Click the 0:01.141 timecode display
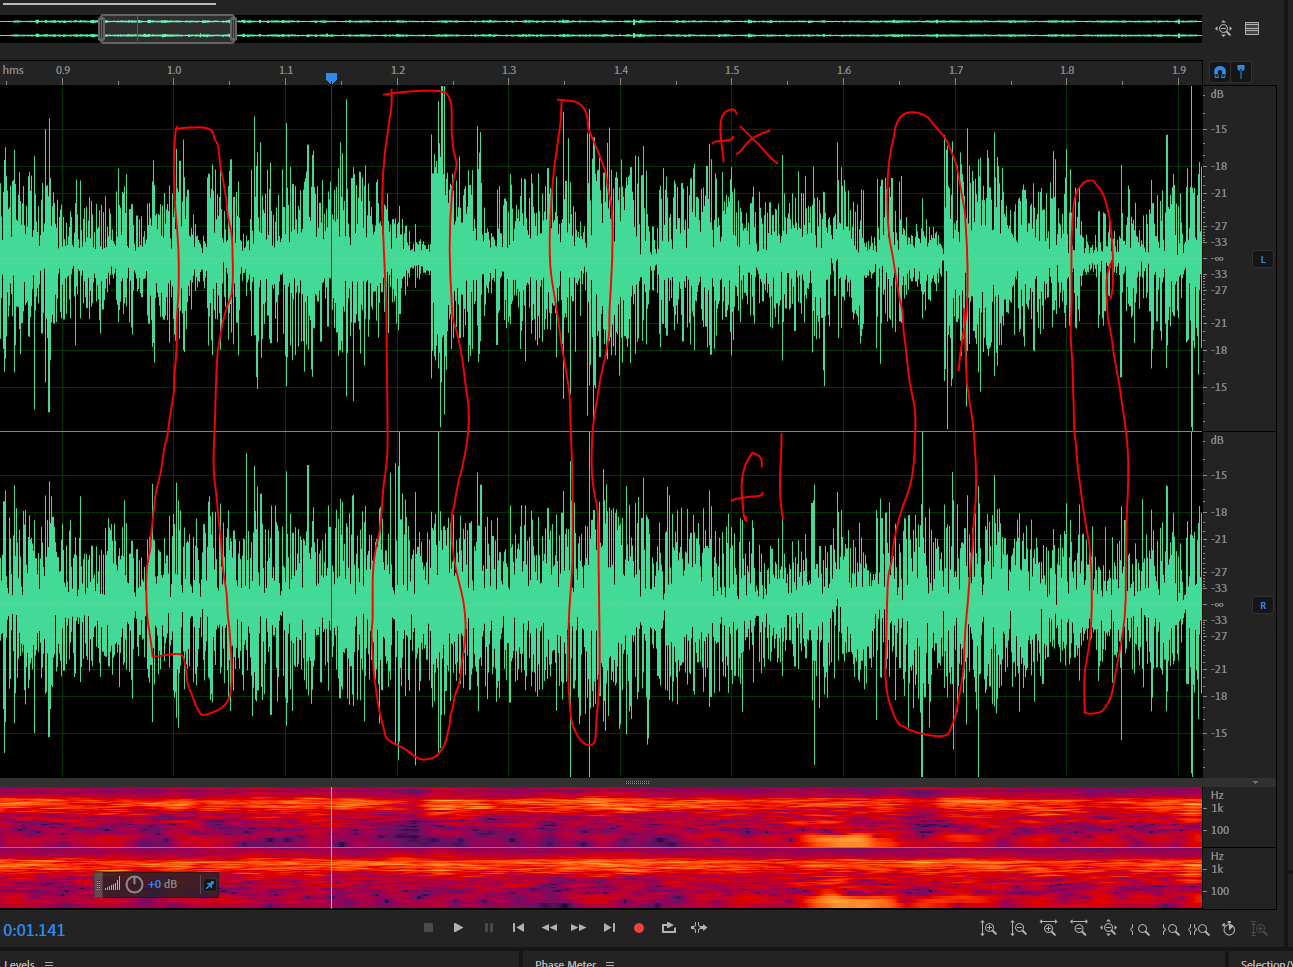The width and height of the screenshot is (1293, 967). coord(34,930)
